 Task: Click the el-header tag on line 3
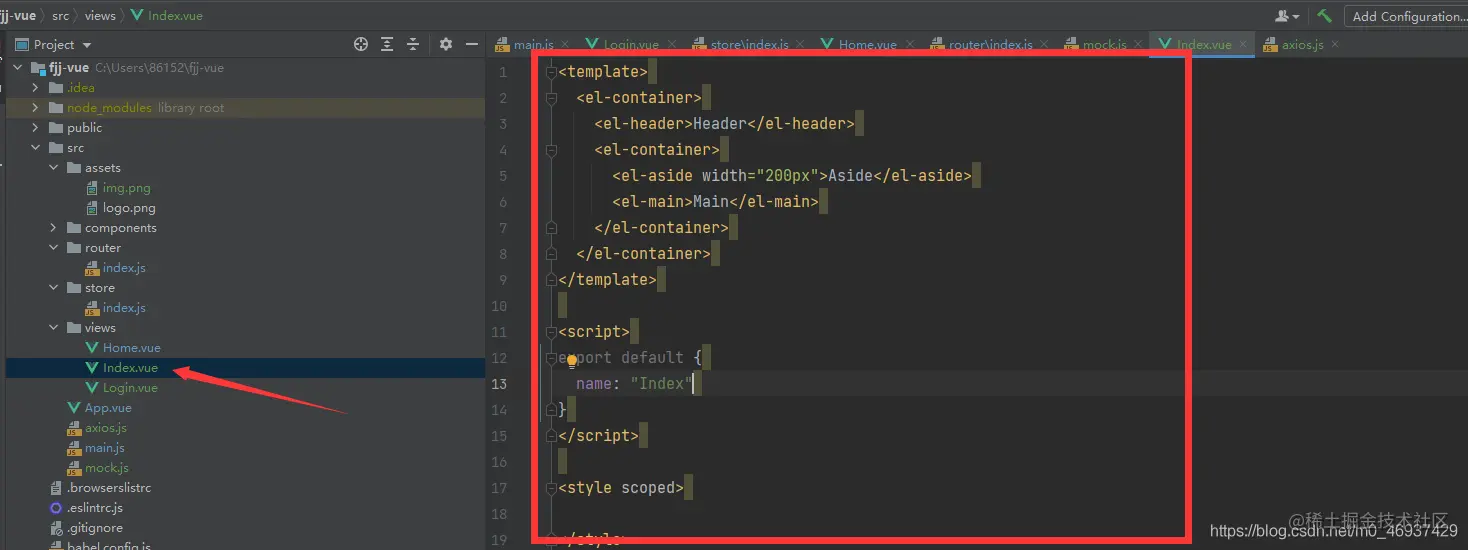[x=644, y=124]
